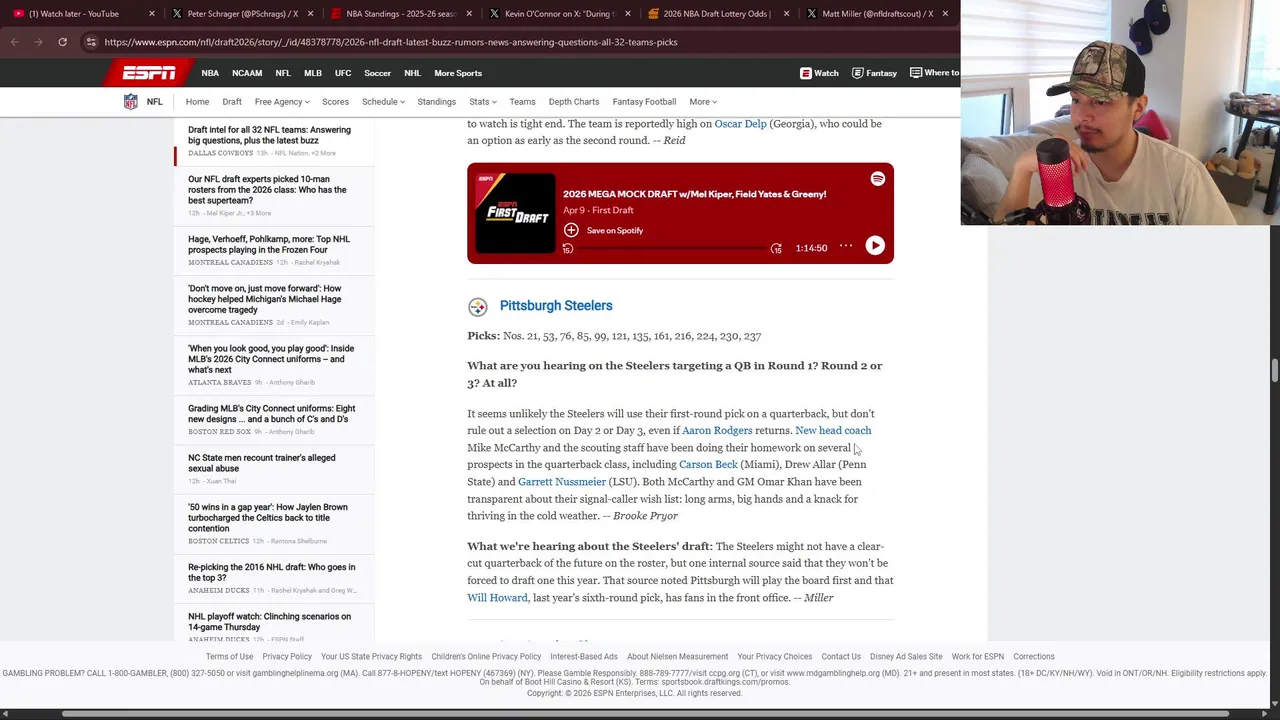Seek within the podcast progress bar
Image resolution: width=1280 pixels, height=720 pixels.
672,248
